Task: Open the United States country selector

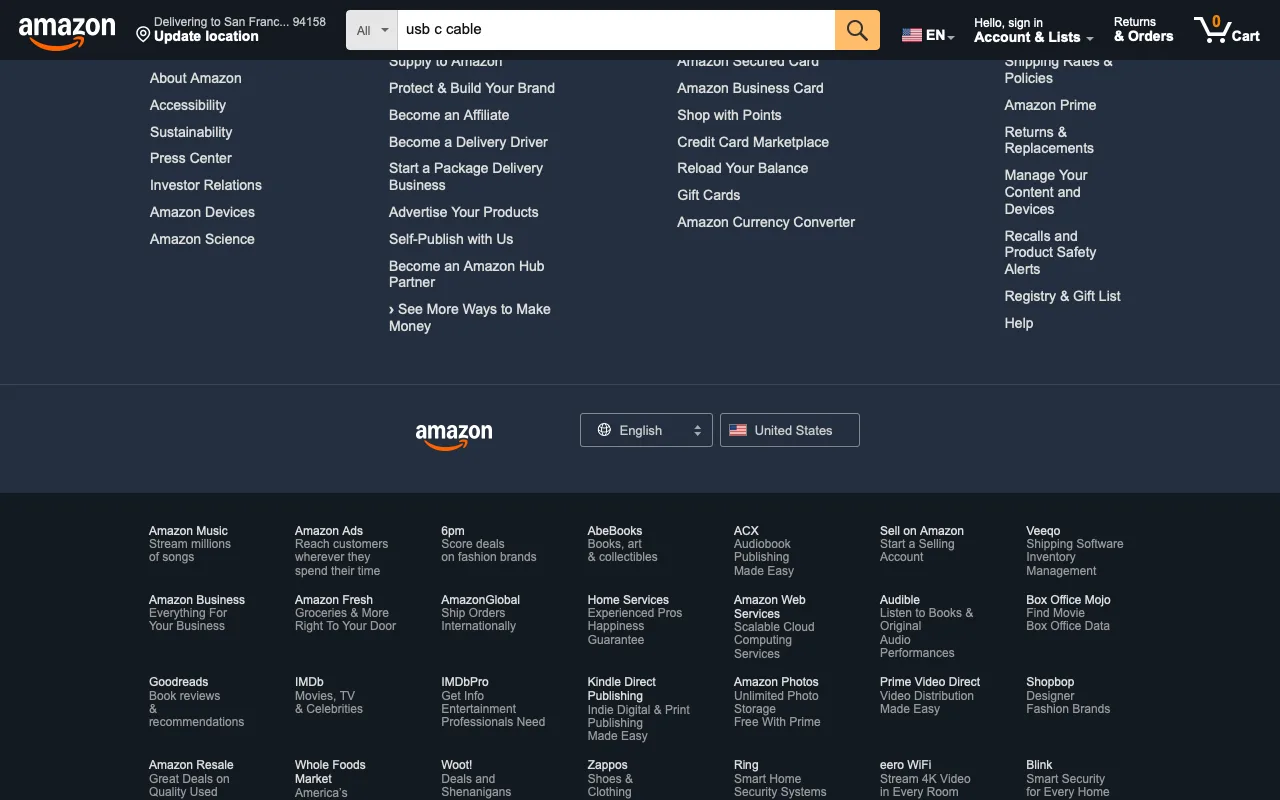Action: click(790, 430)
